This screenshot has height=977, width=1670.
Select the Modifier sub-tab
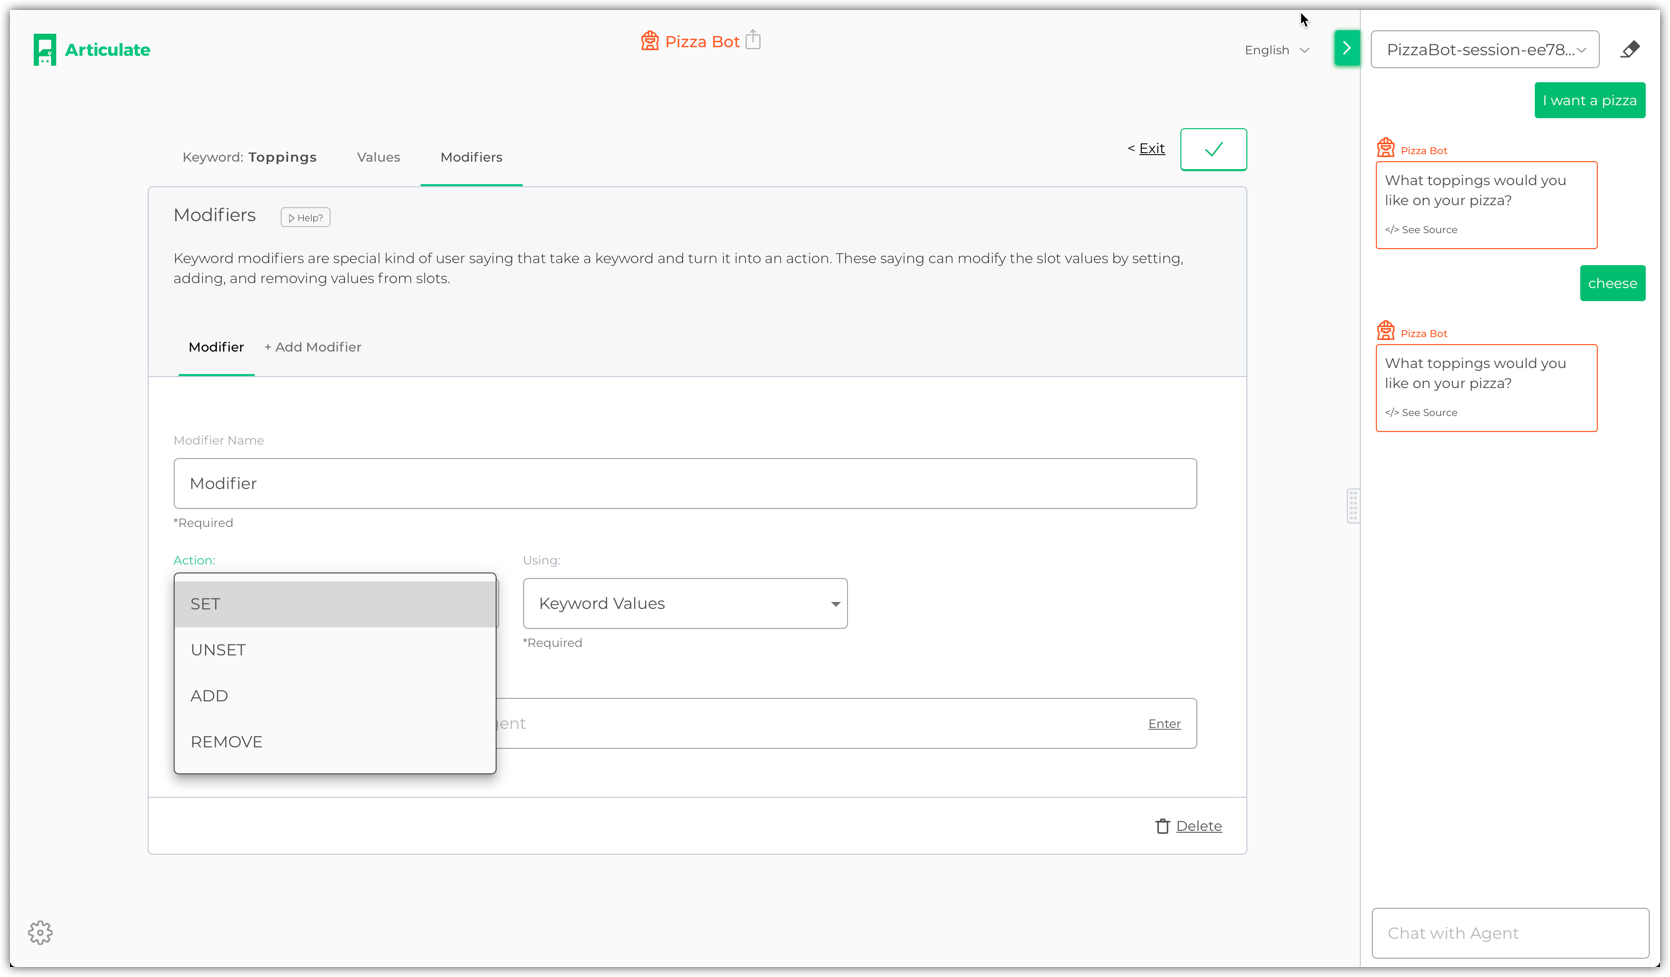(x=216, y=347)
